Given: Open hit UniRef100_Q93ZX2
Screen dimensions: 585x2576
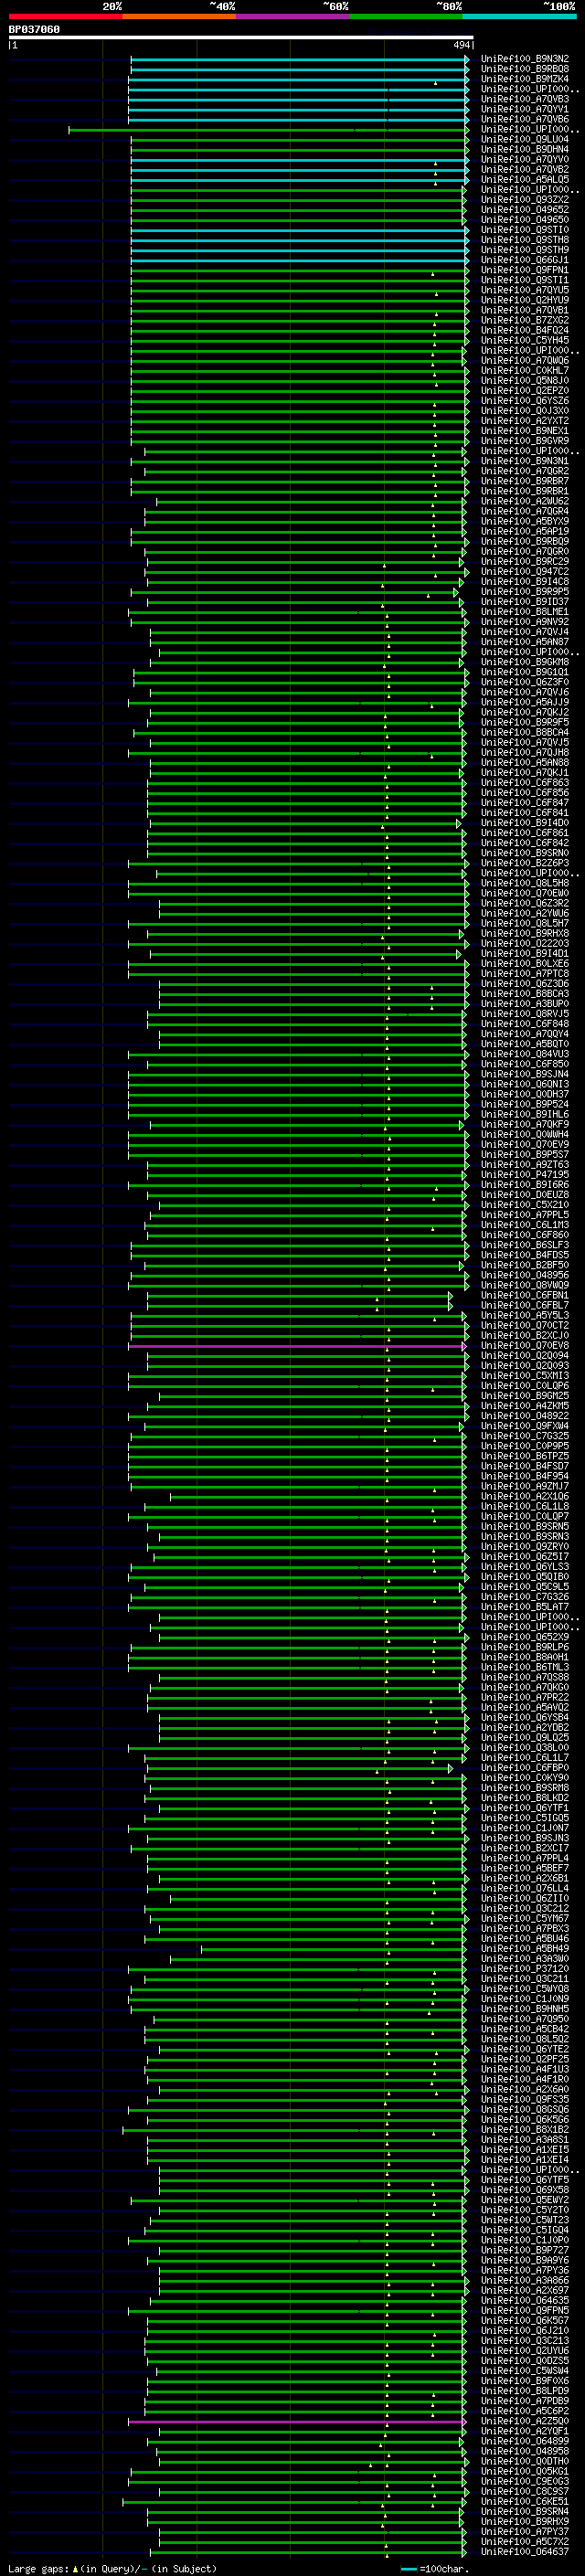Looking at the screenshot, I should point(525,199).
